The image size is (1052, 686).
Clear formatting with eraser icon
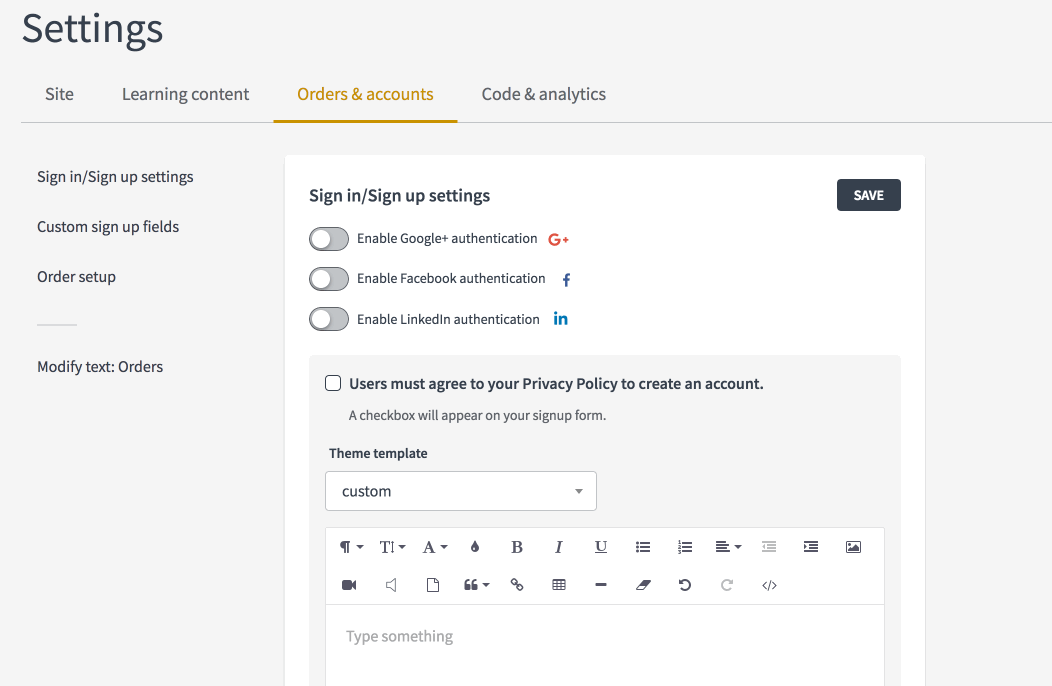click(643, 585)
